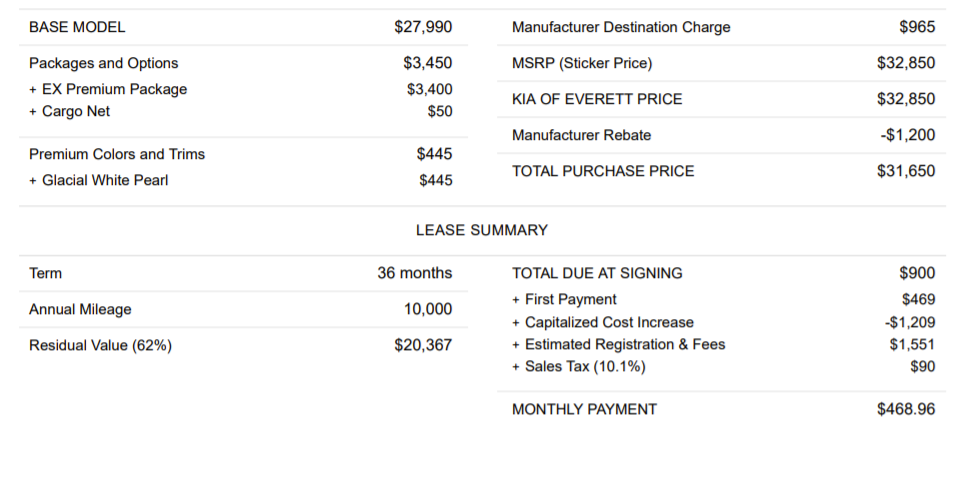
Task: Select Manufacturer Destination Charge row
Action: 721,27
